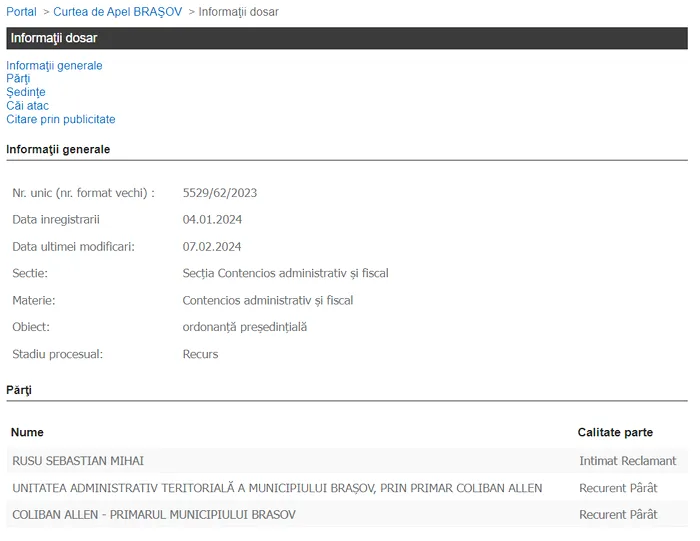Open Citare prin publicitate link
Viewport: 700px width, 541px height.
tap(61, 119)
